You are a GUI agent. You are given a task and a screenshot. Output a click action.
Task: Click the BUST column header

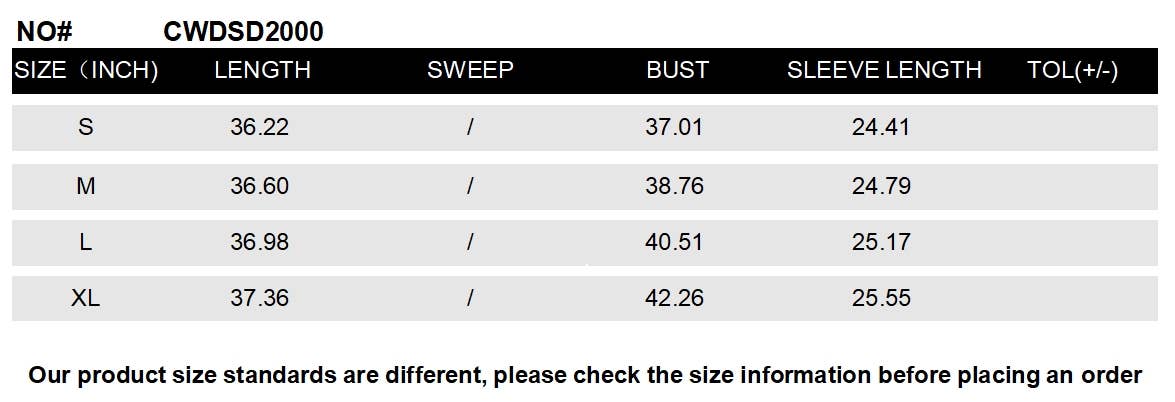pos(677,70)
